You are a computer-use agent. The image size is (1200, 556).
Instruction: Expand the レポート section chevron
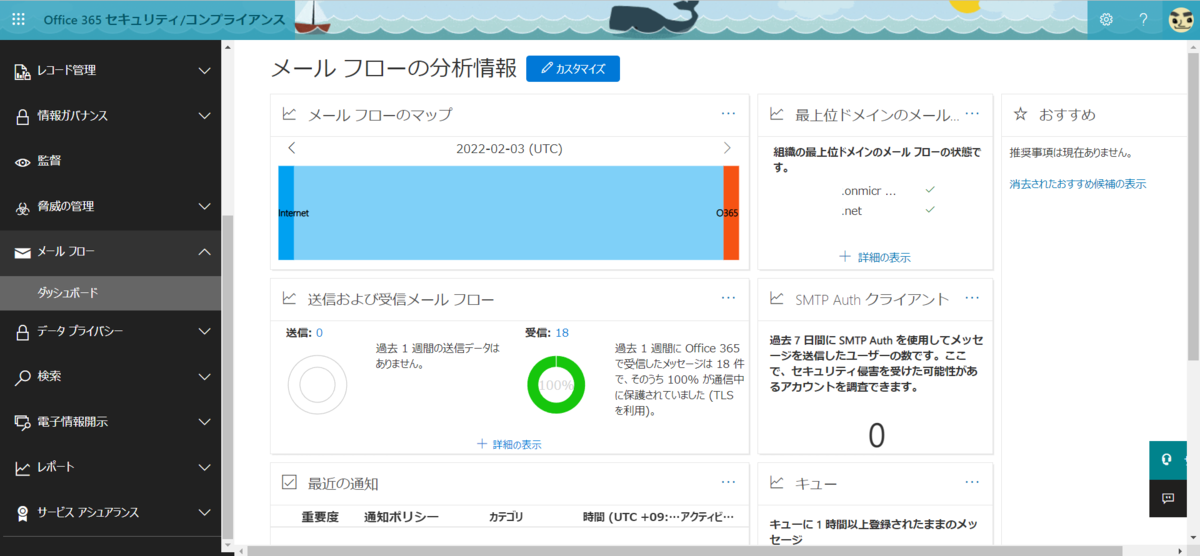204,467
